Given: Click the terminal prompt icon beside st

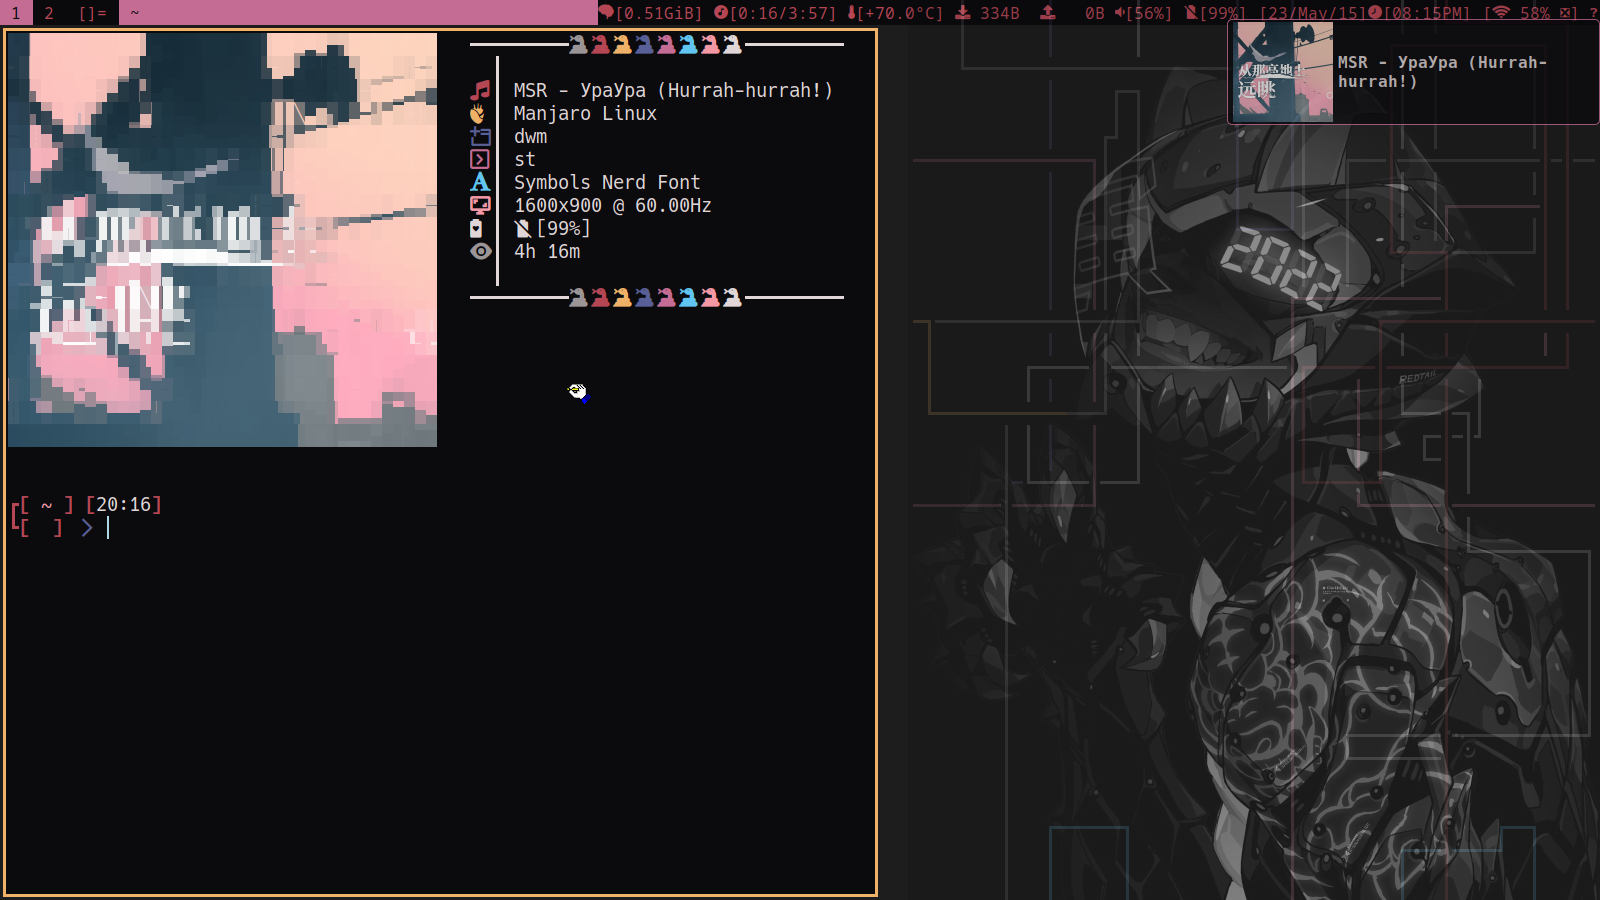Looking at the screenshot, I should (x=480, y=159).
